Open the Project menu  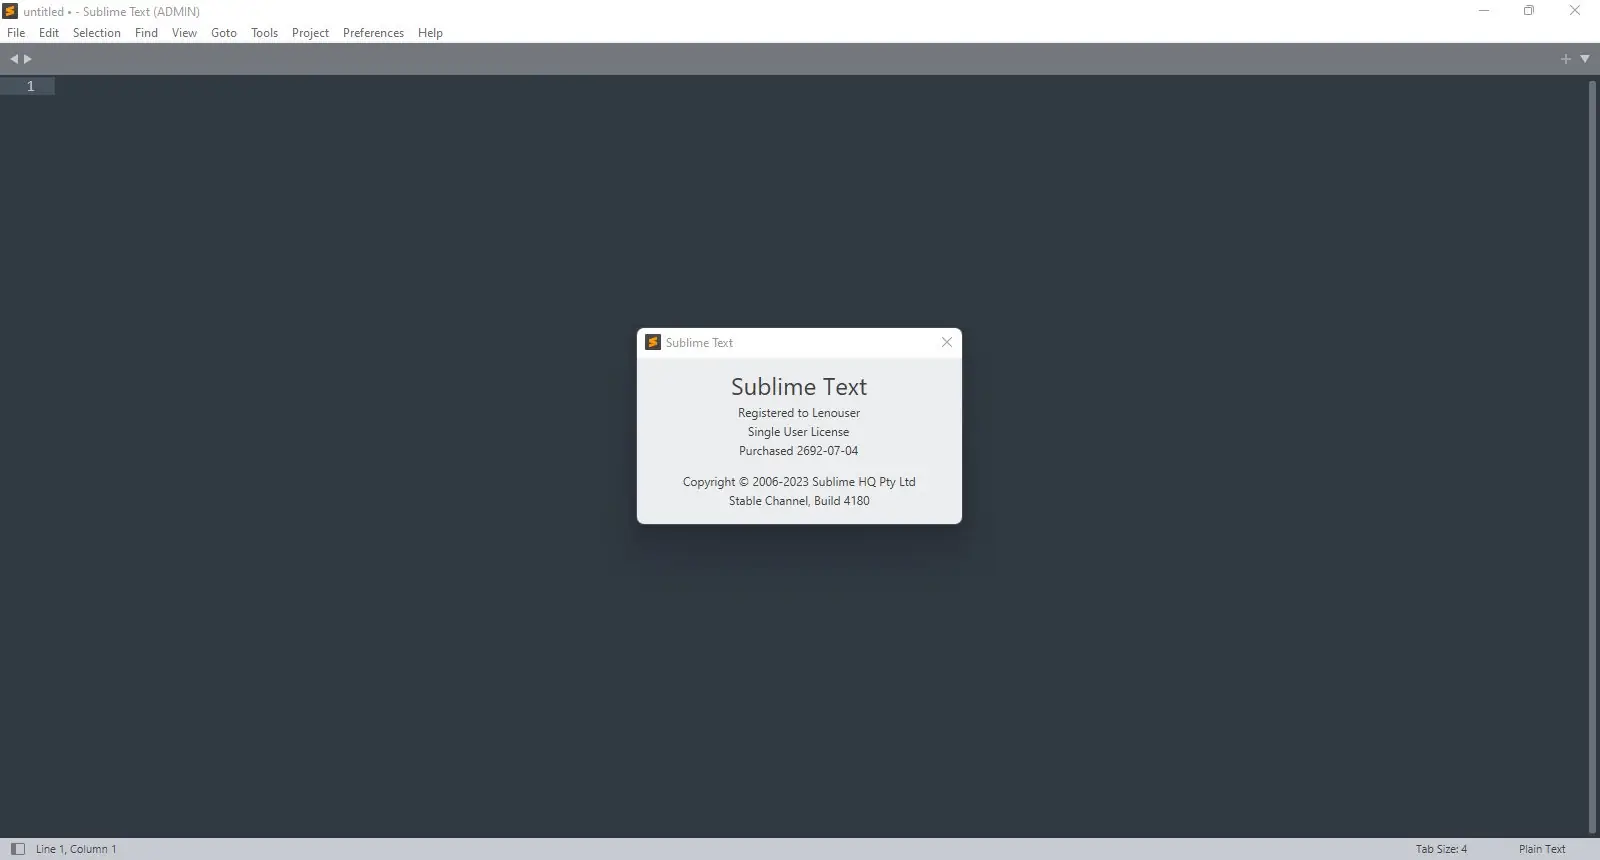pos(310,33)
